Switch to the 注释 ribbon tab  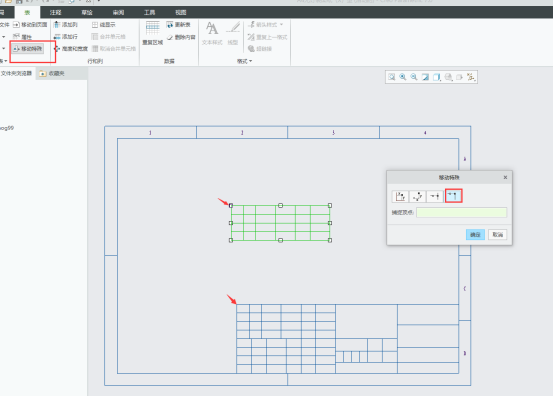tap(55, 12)
